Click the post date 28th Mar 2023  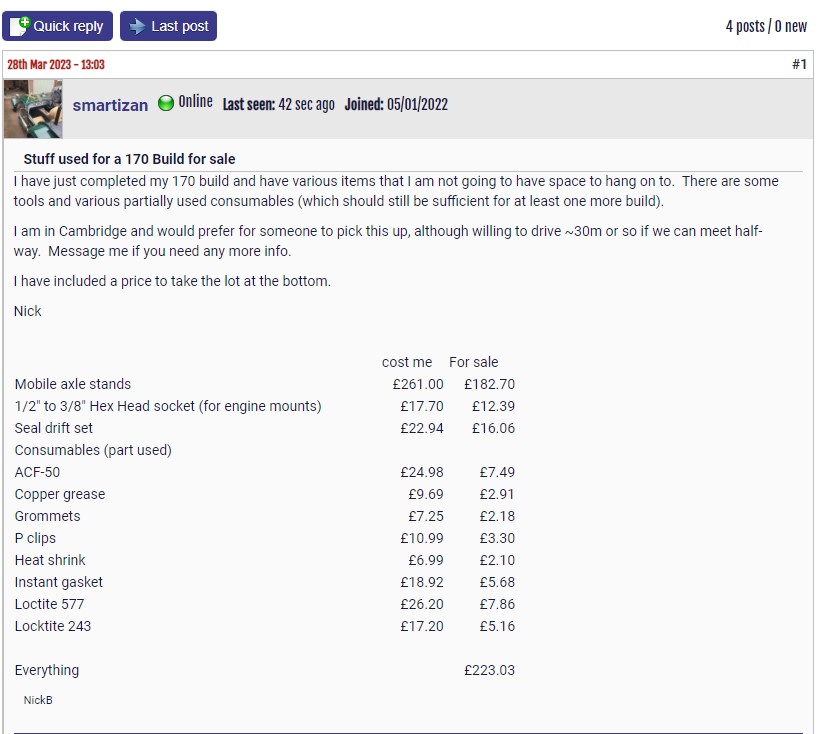pyautogui.click(x=56, y=64)
